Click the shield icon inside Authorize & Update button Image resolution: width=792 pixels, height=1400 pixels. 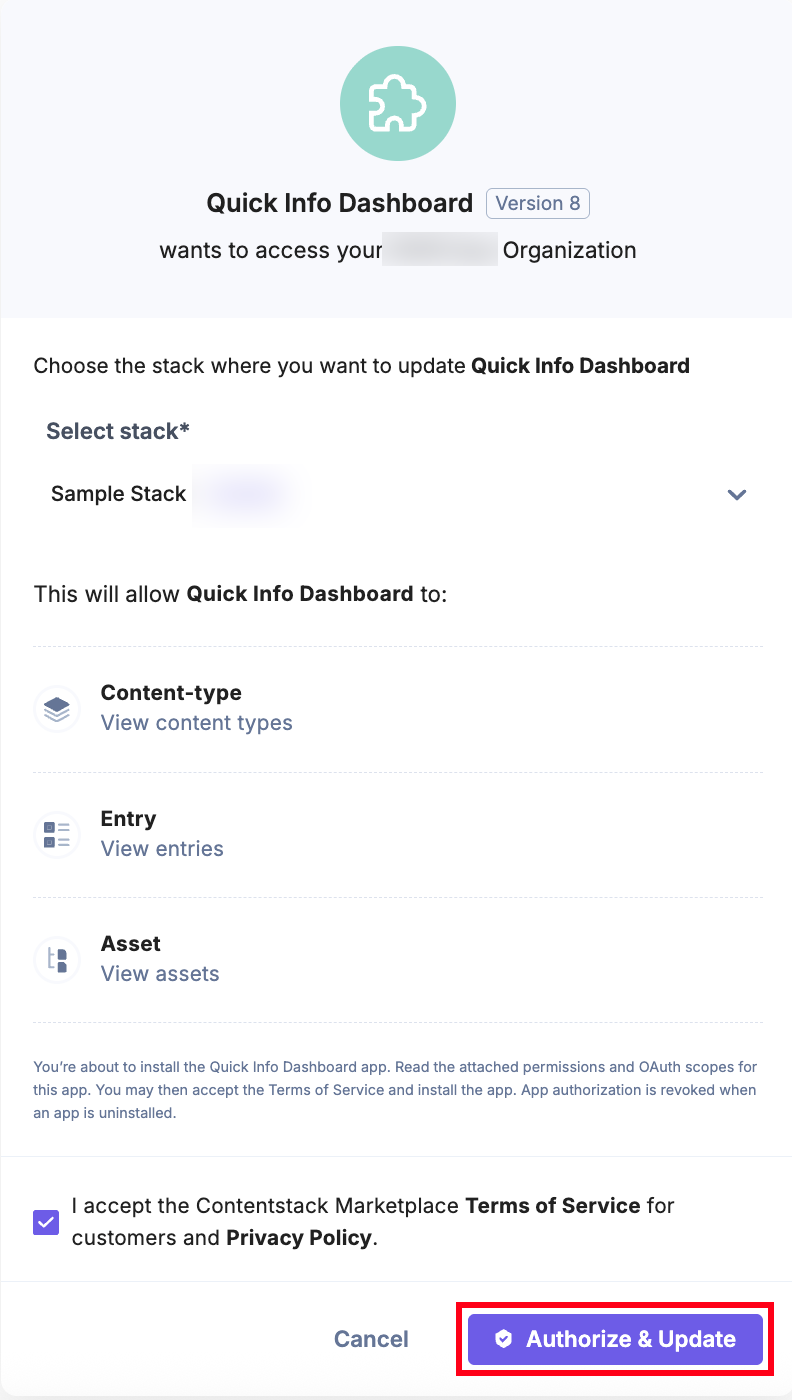[504, 1339]
